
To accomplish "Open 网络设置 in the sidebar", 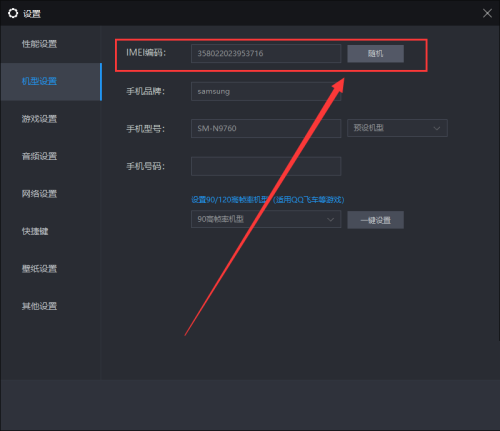I will pyautogui.click(x=39, y=194).
